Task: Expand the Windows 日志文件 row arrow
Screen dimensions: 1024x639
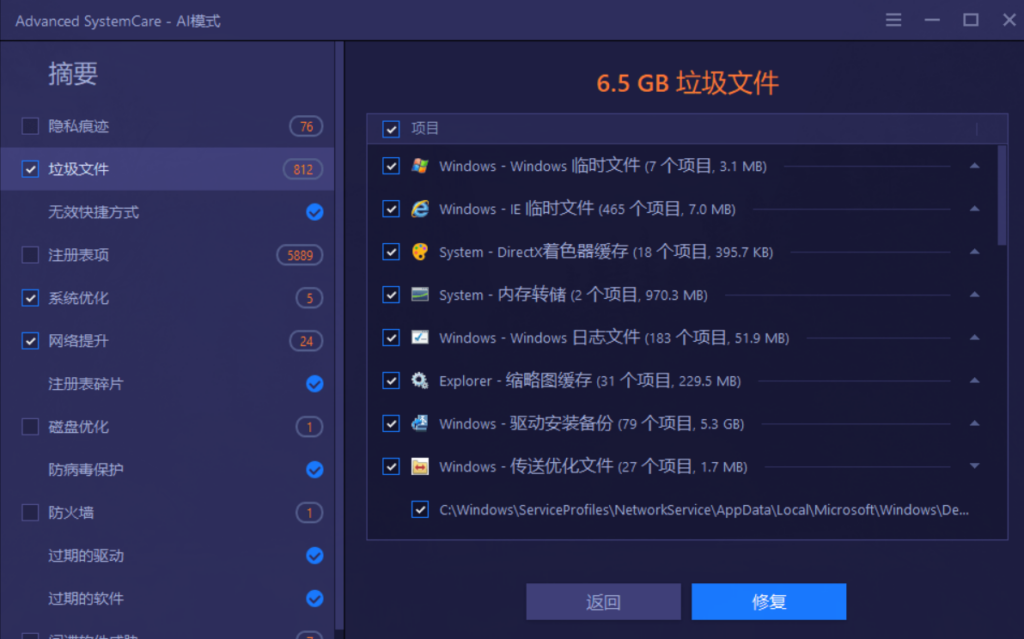Action: click(974, 338)
